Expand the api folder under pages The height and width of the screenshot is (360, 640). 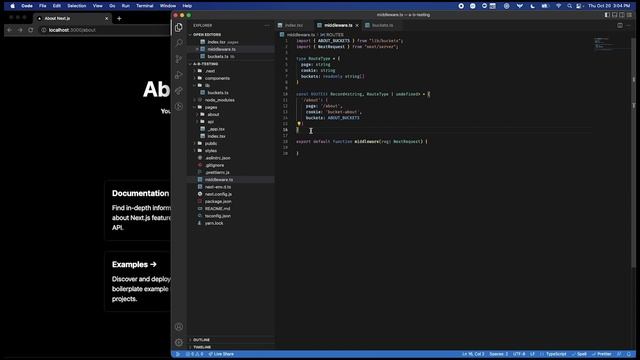click(x=231, y=122)
